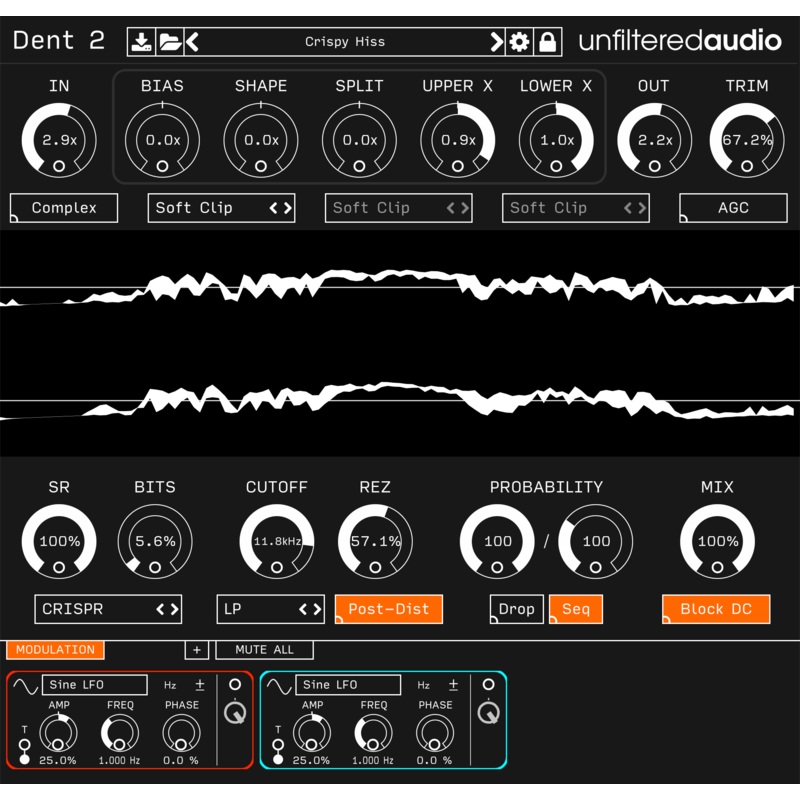800x800 pixels.
Task: Click the 25.0% value in red LFO
Action: tap(58, 760)
